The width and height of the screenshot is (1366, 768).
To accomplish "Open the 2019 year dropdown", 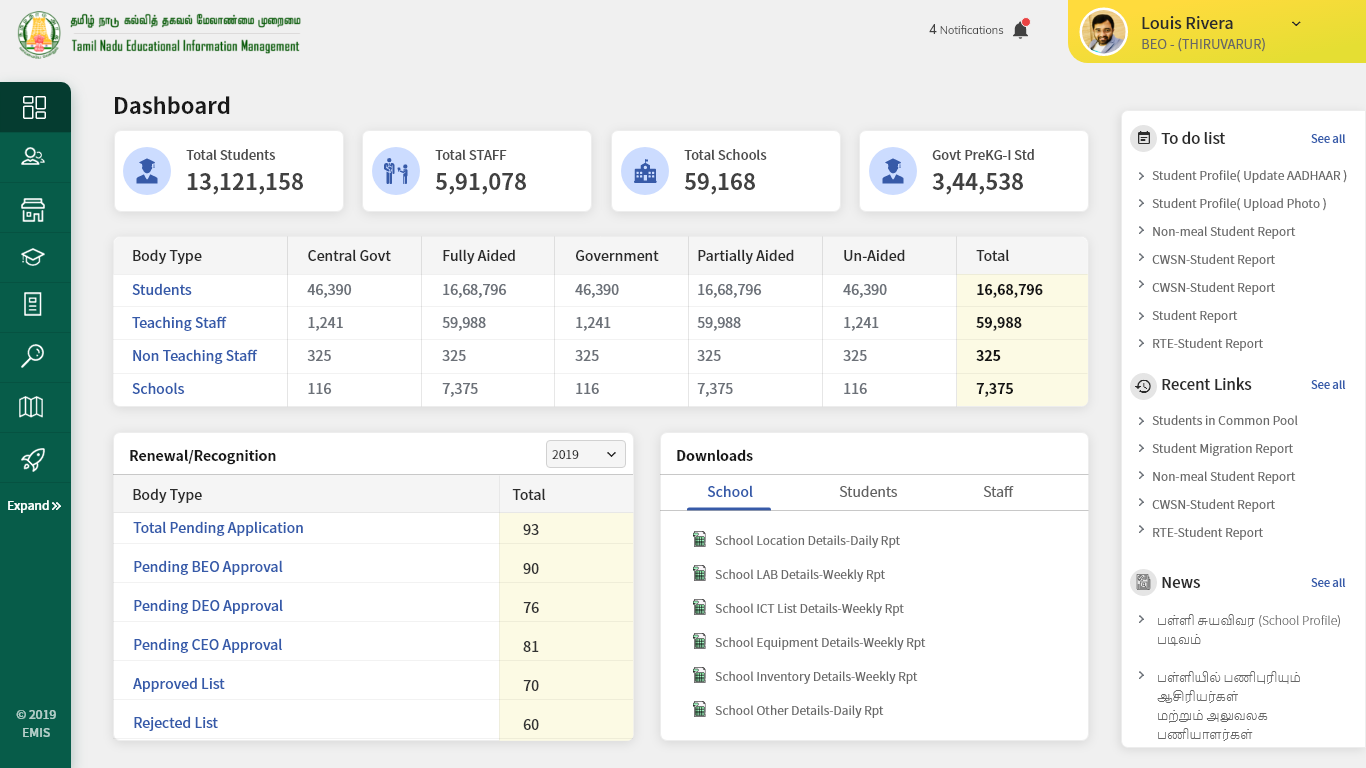I will (586, 454).
